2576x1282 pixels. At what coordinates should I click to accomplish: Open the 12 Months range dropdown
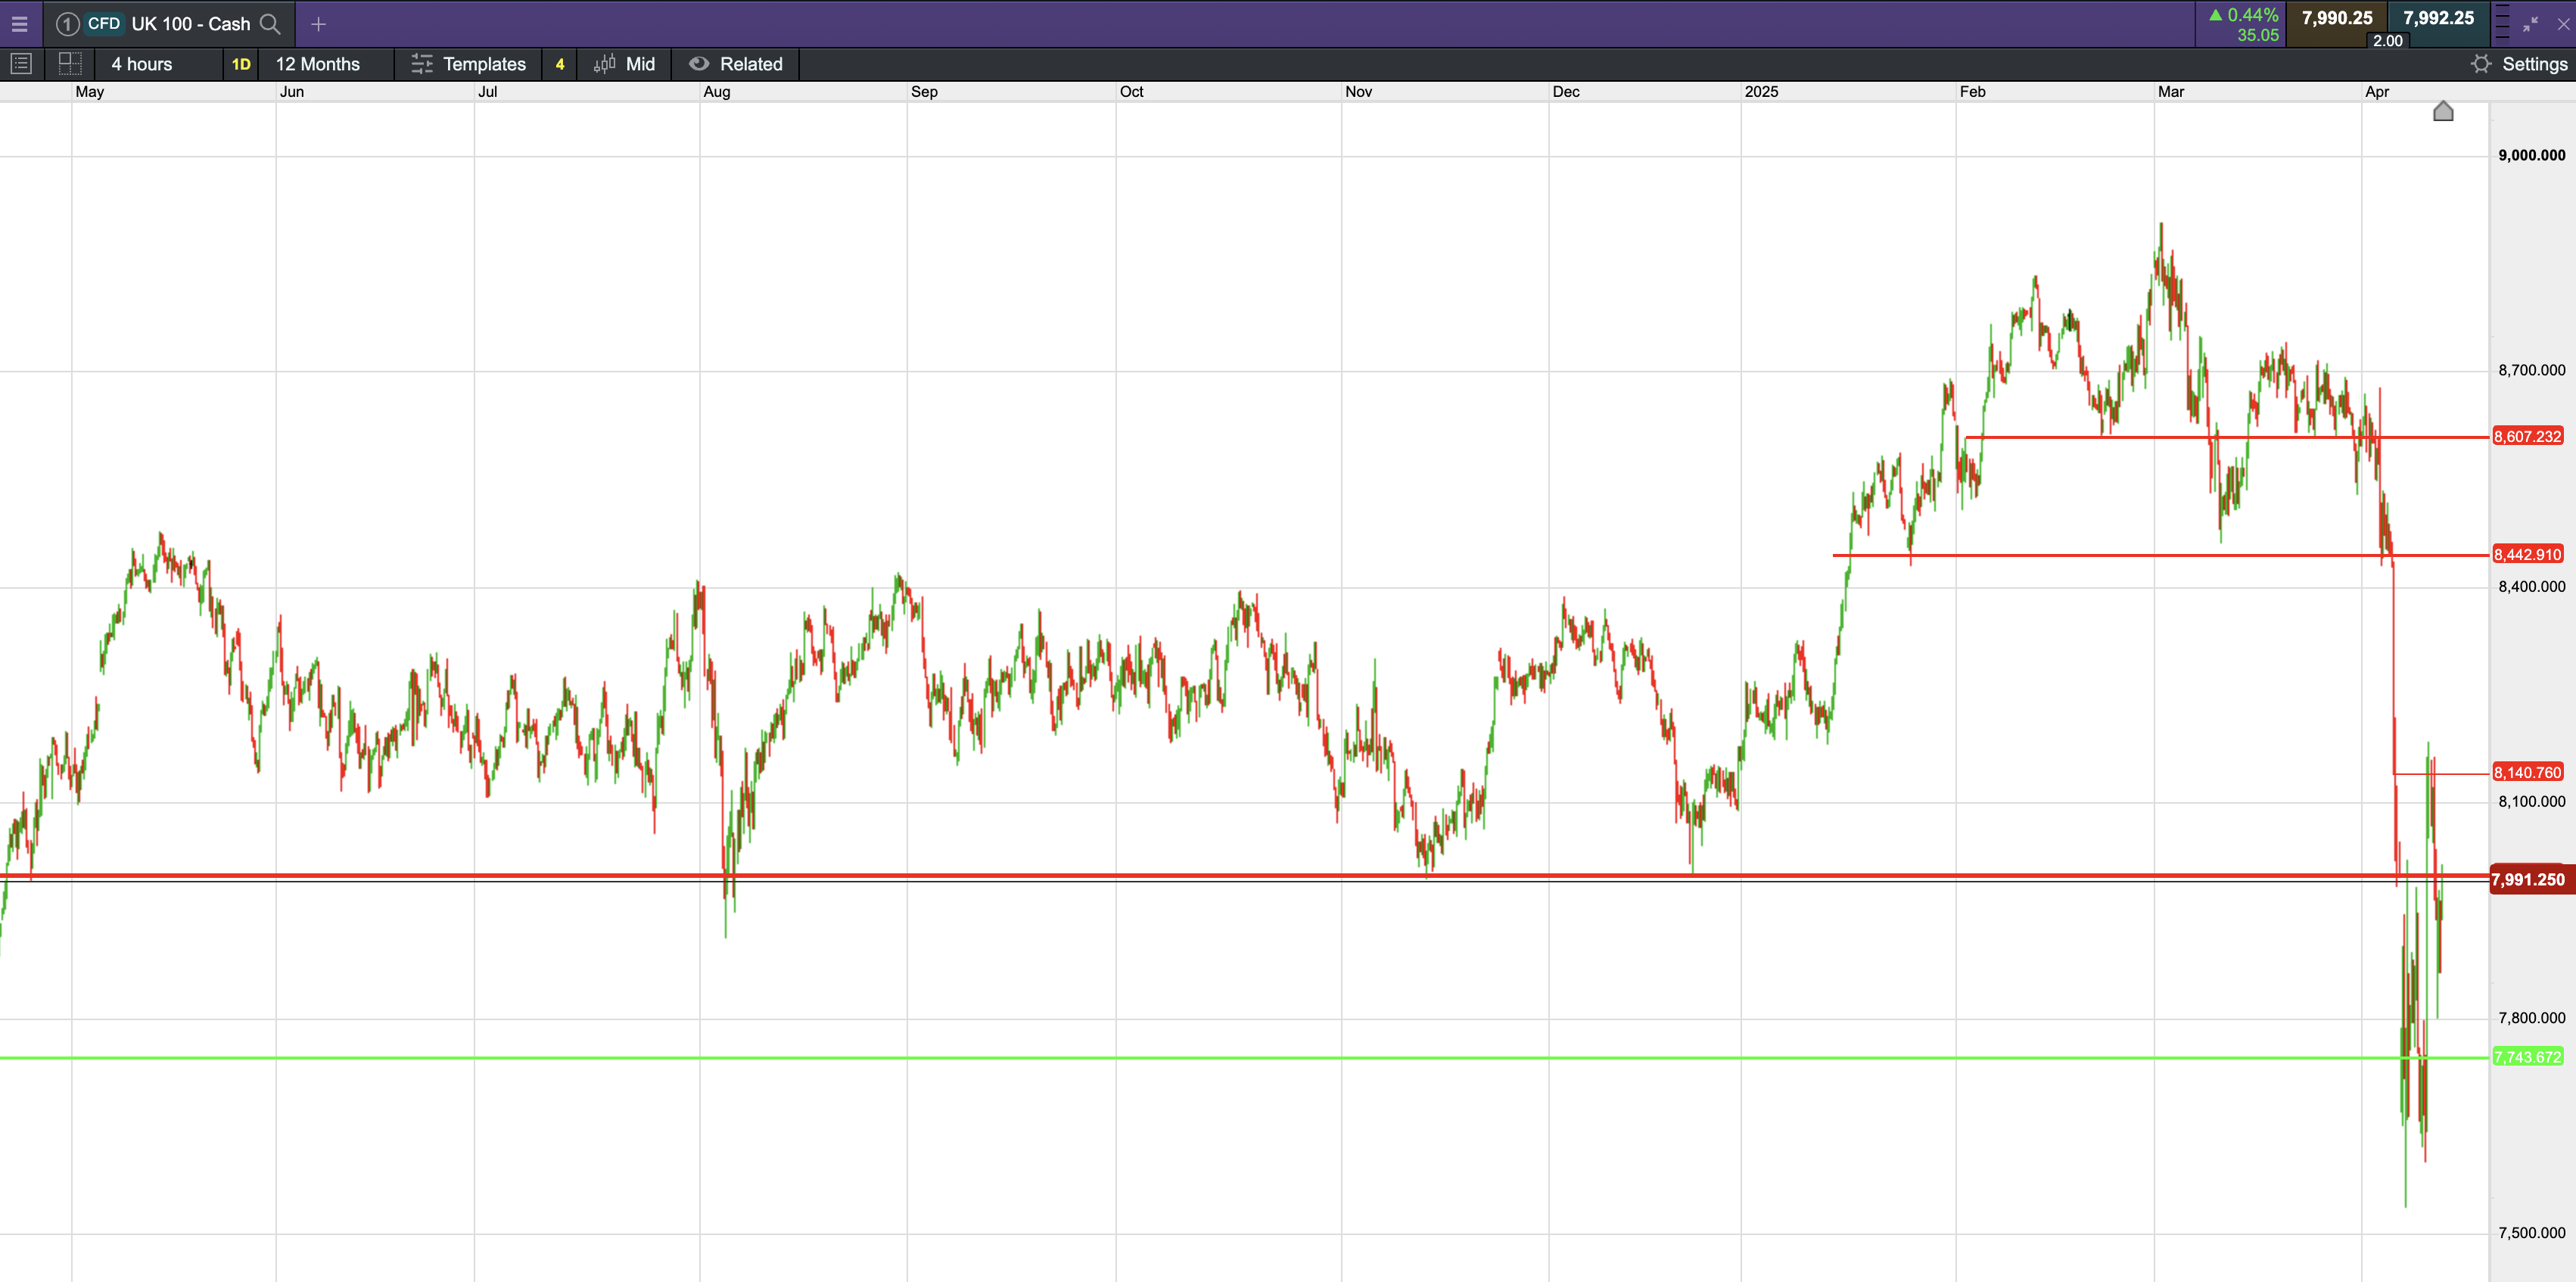318,64
